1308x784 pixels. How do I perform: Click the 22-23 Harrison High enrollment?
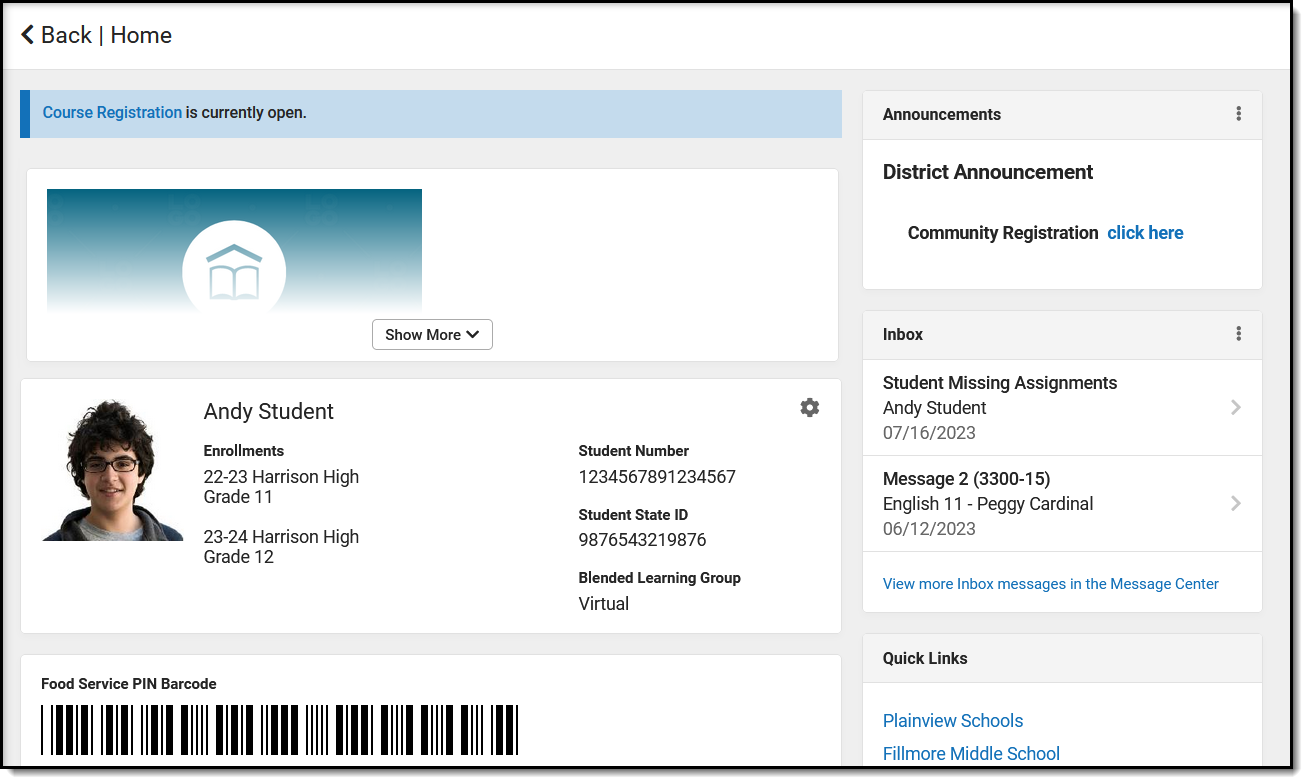pos(281,477)
